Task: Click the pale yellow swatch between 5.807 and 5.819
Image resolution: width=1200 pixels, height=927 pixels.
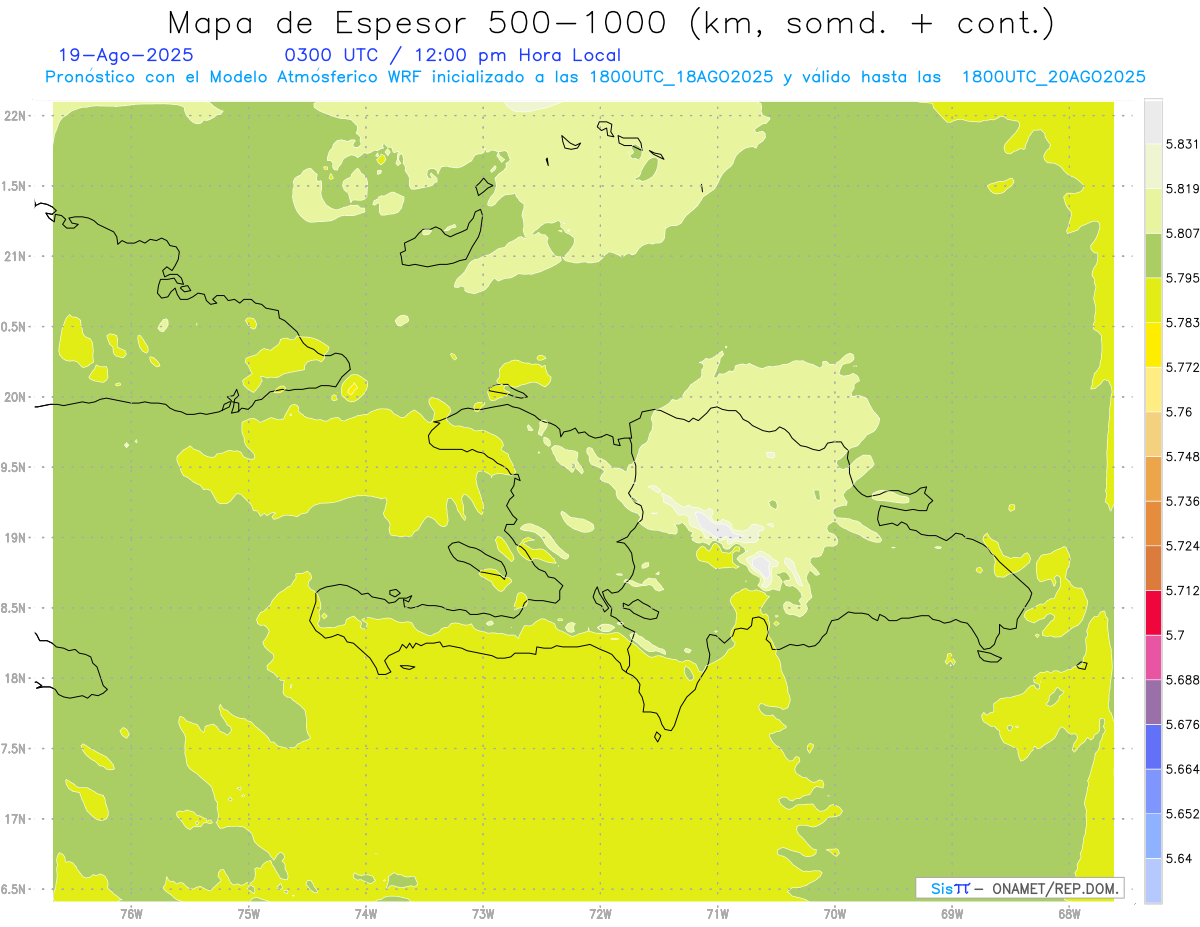Action: [x=1153, y=211]
